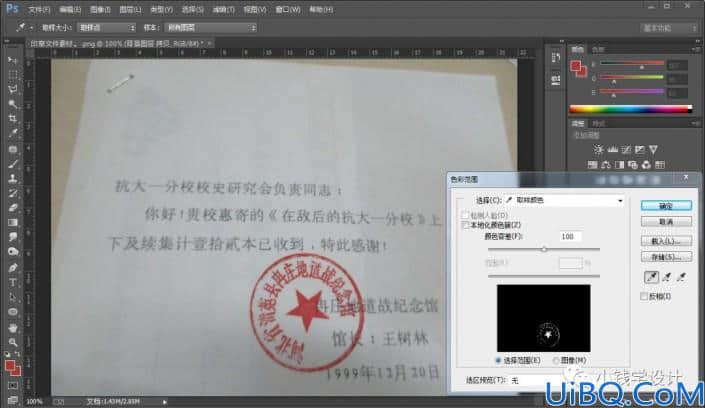Select the Quick Selection tool

(x=13, y=104)
